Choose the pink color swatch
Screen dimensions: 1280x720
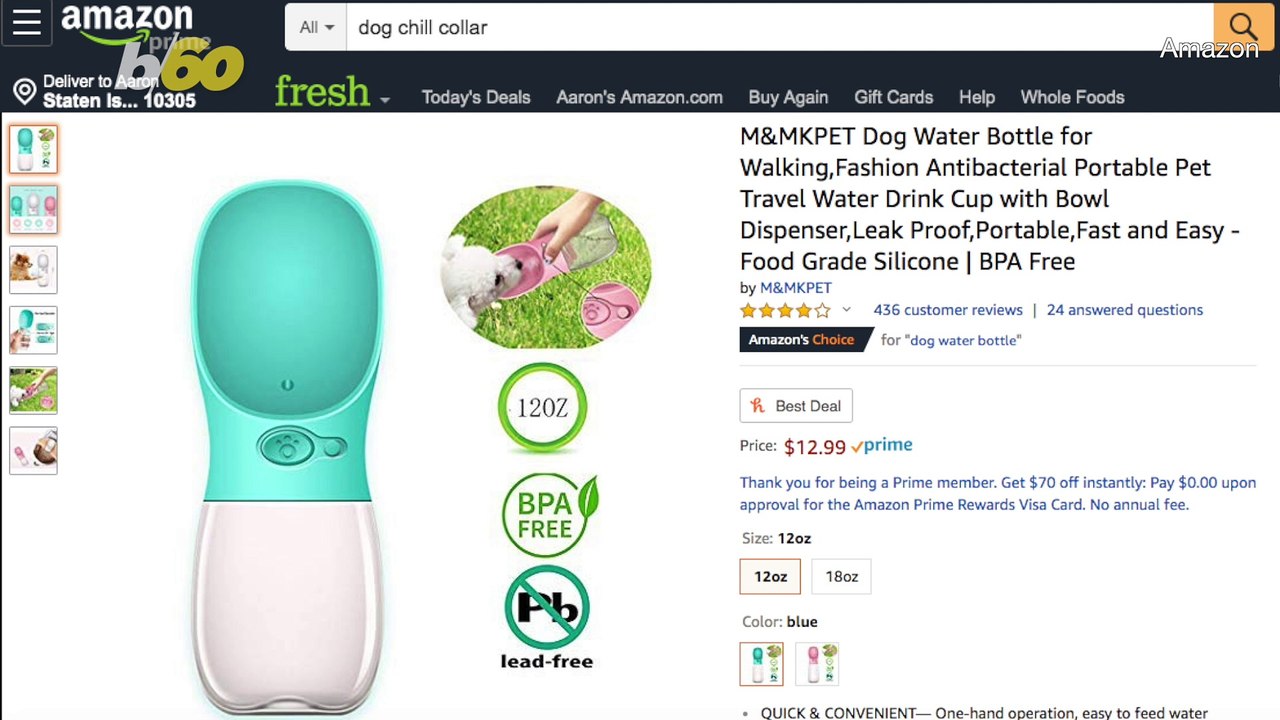(817, 664)
